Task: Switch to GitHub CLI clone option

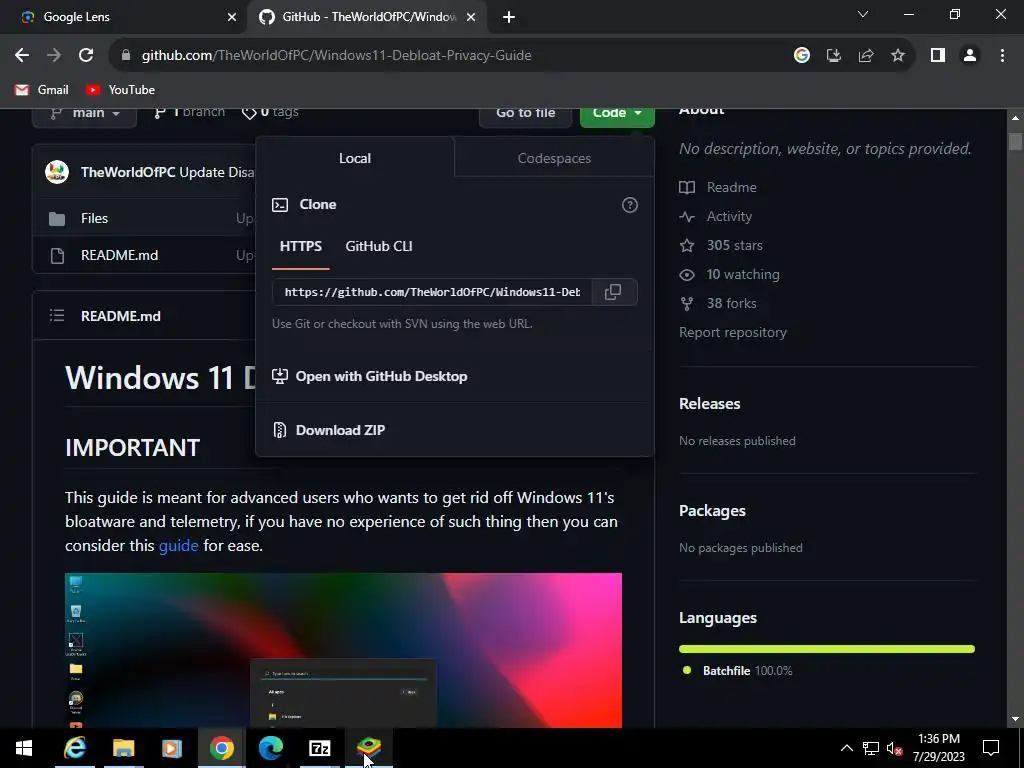Action: tap(379, 246)
